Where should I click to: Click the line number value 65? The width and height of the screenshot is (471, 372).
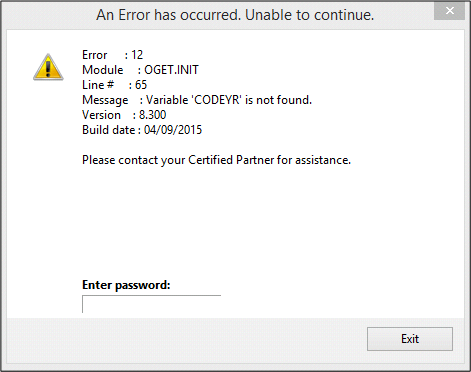point(141,85)
